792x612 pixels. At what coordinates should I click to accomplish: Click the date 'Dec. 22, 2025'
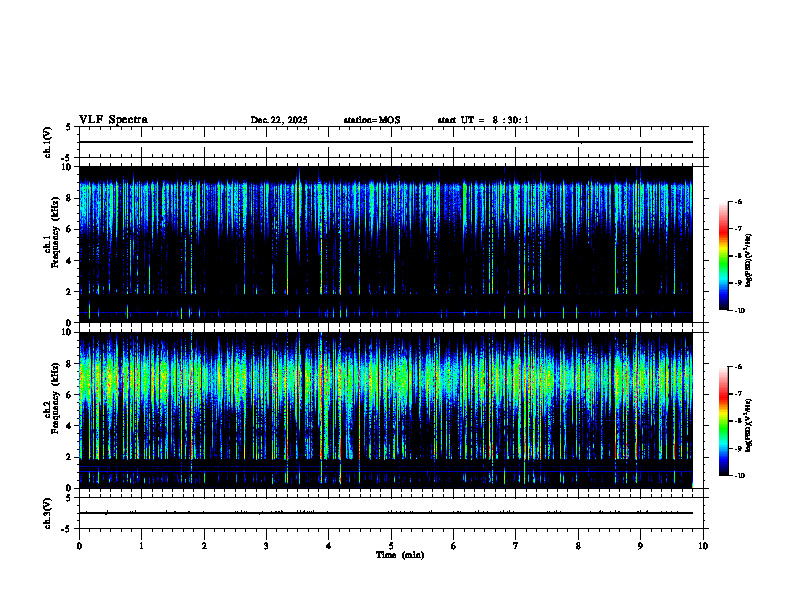click(x=279, y=120)
